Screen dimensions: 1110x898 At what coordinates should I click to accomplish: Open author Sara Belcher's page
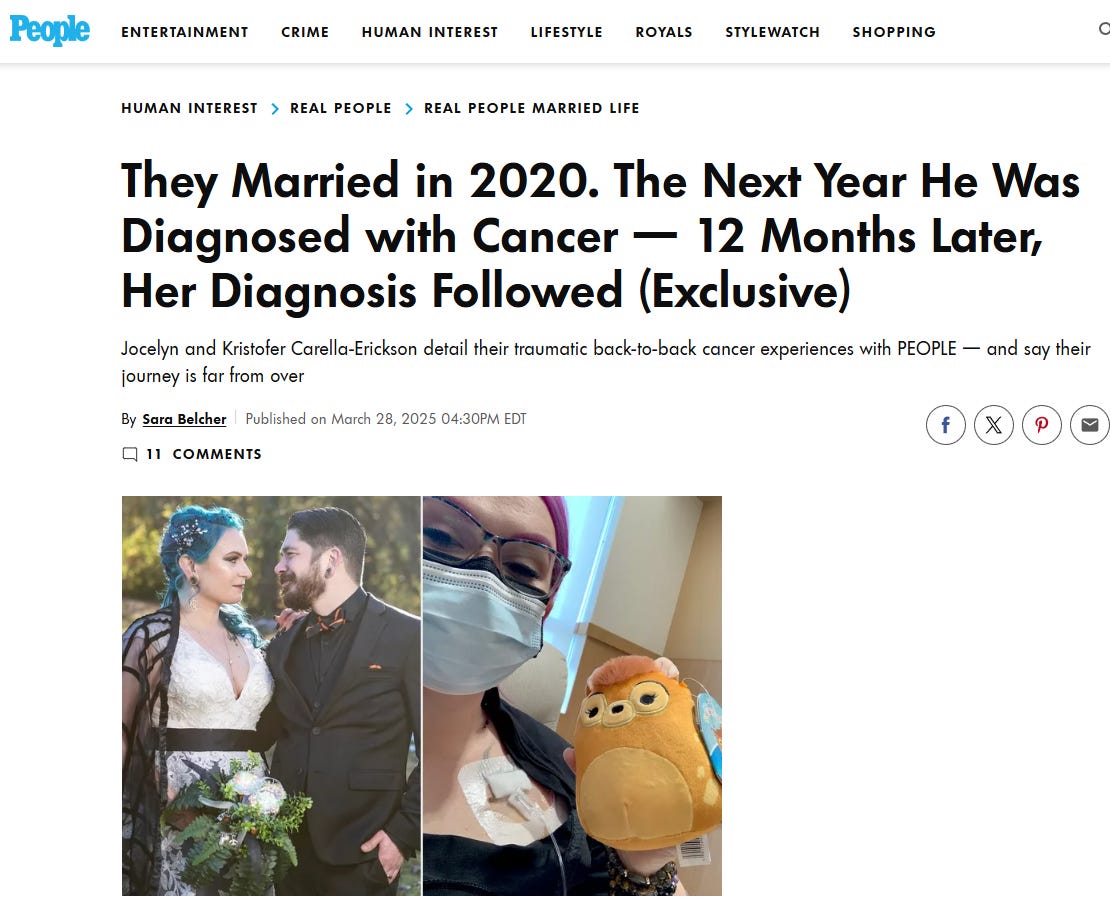(184, 419)
